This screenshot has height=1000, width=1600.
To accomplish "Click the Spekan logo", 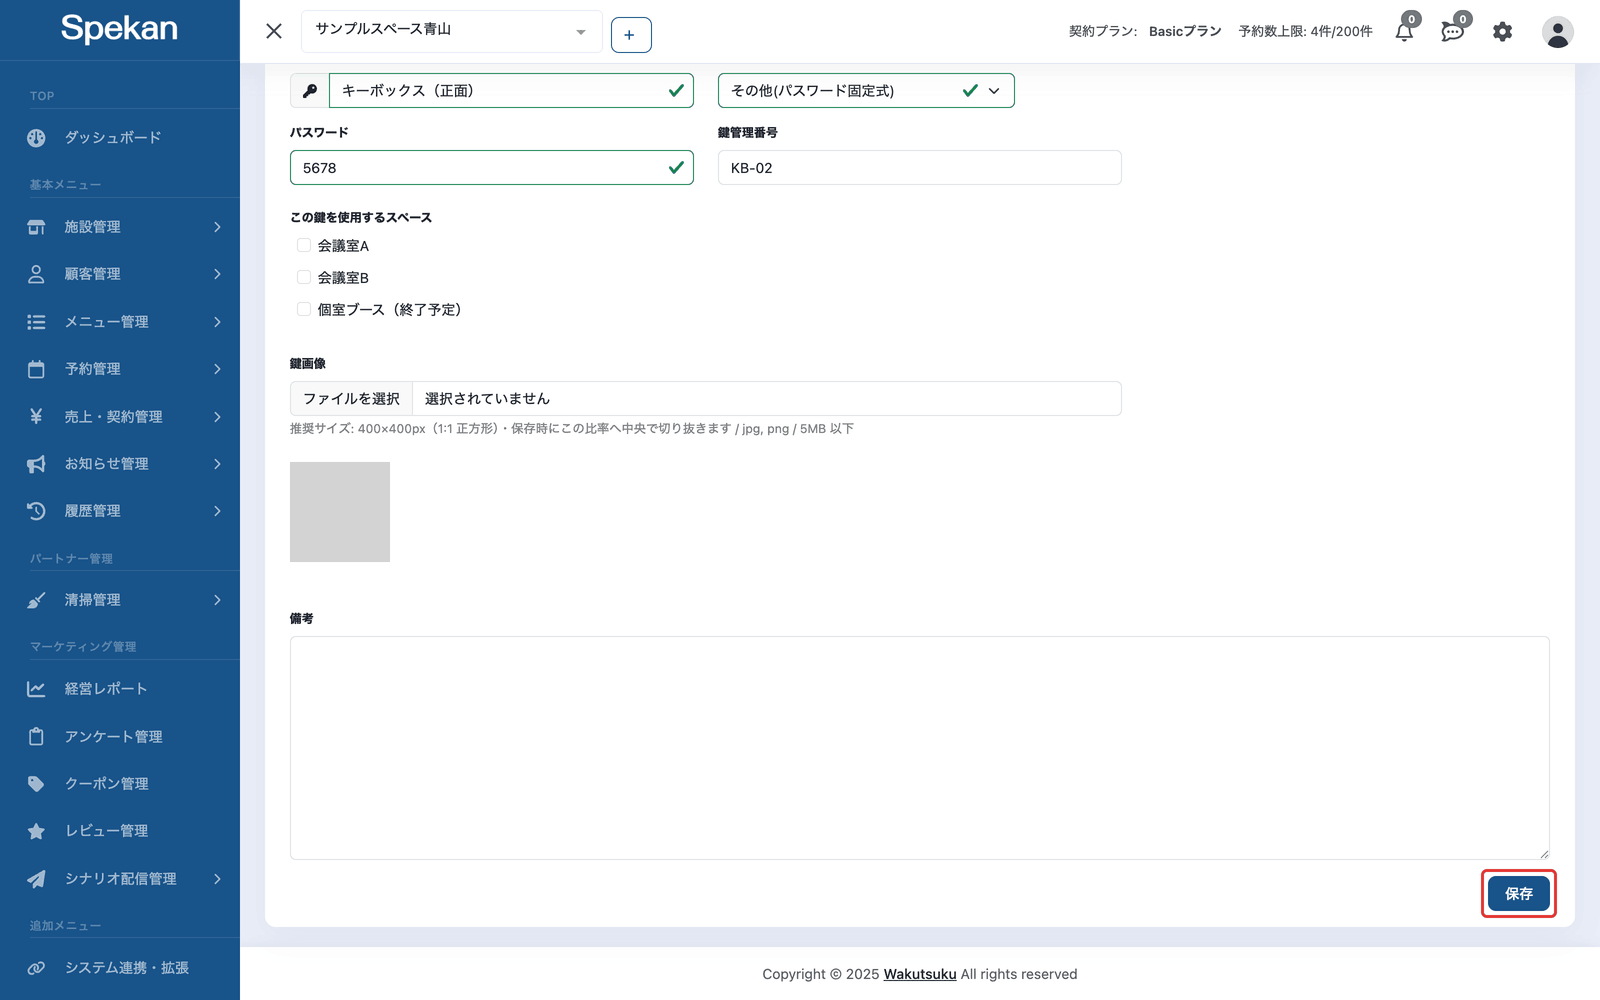I will coord(119,29).
